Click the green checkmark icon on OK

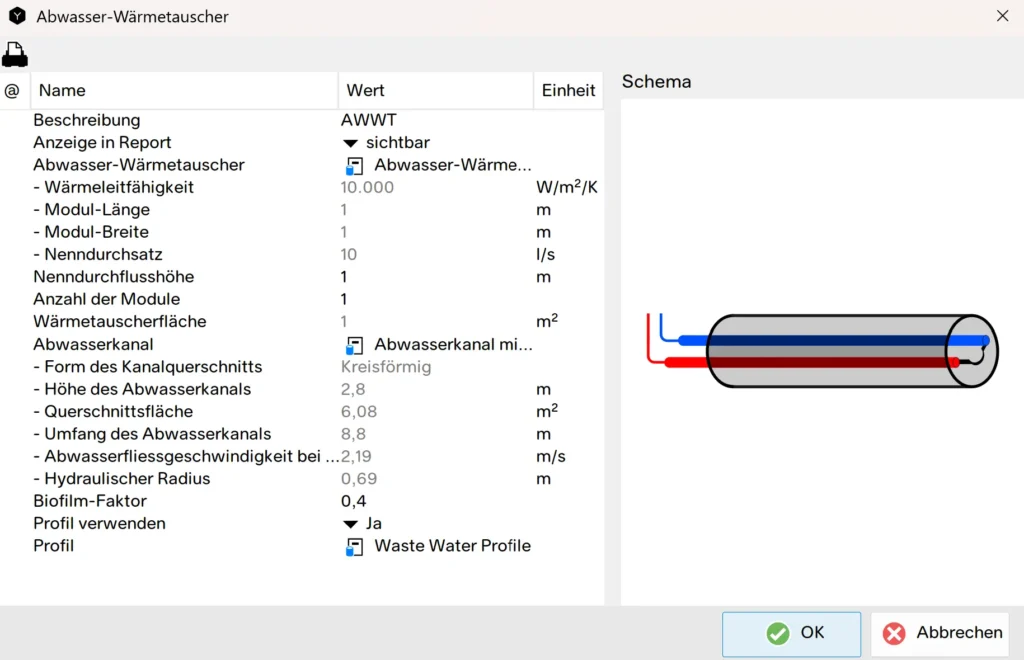tap(777, 633)
